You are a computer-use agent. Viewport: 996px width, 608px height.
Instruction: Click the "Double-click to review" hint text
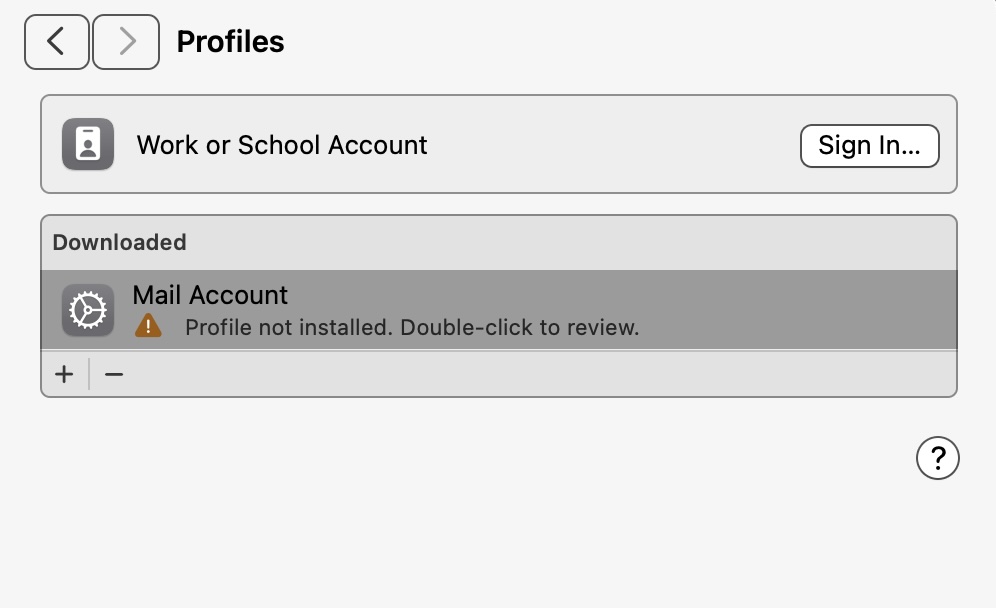pos(520,327)
